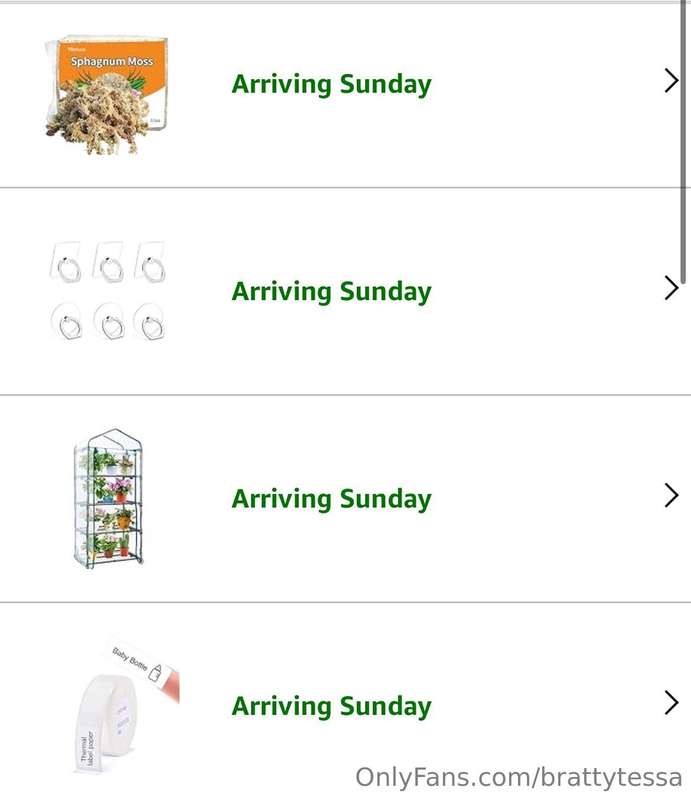
Task: Click the orange Sphagnum Moss package label
Action: pos(112,64)
